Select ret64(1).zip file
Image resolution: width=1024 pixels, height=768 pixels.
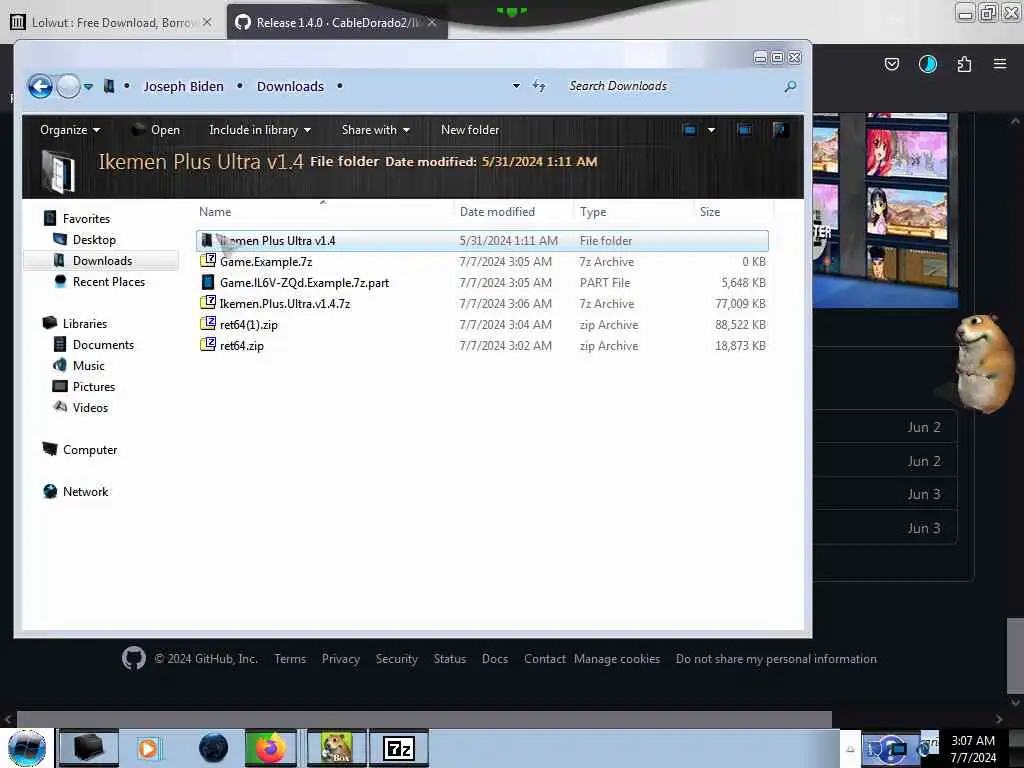[482, 325]
